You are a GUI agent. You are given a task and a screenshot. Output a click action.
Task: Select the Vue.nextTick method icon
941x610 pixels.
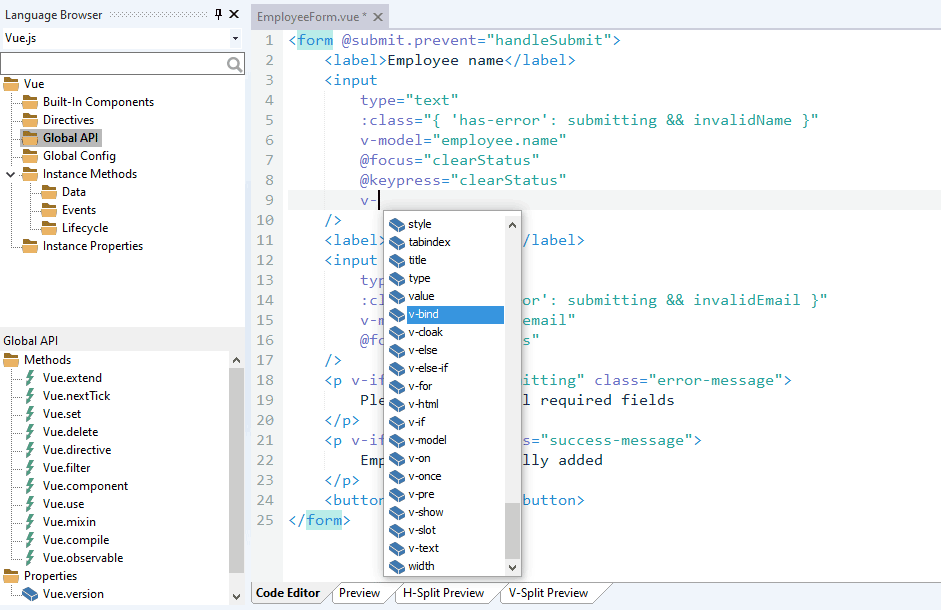30,396
